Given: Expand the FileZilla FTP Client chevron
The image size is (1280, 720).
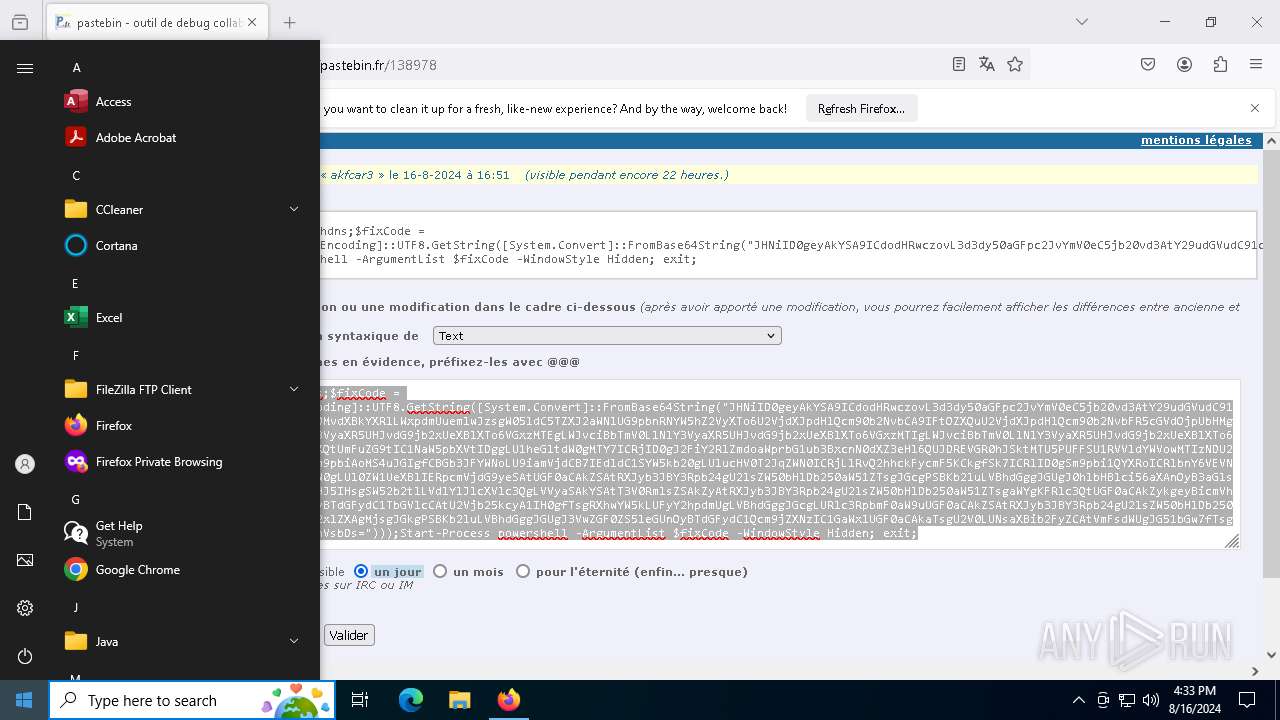Looking at the screenshot, I should pos(294,390).
